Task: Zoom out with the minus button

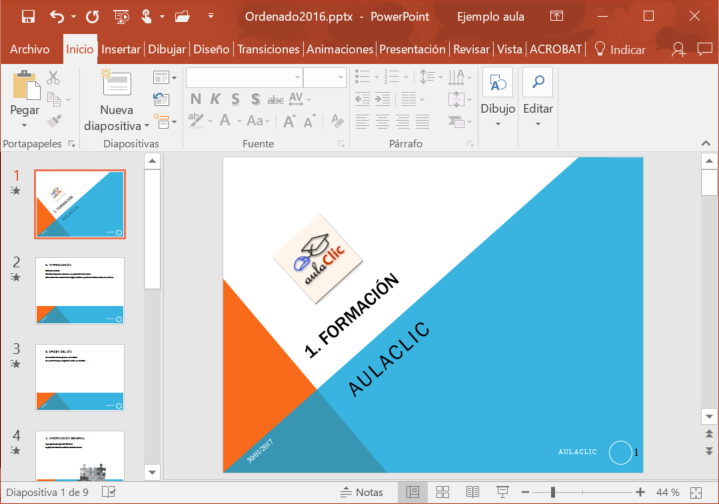Action: coord(525,492)
